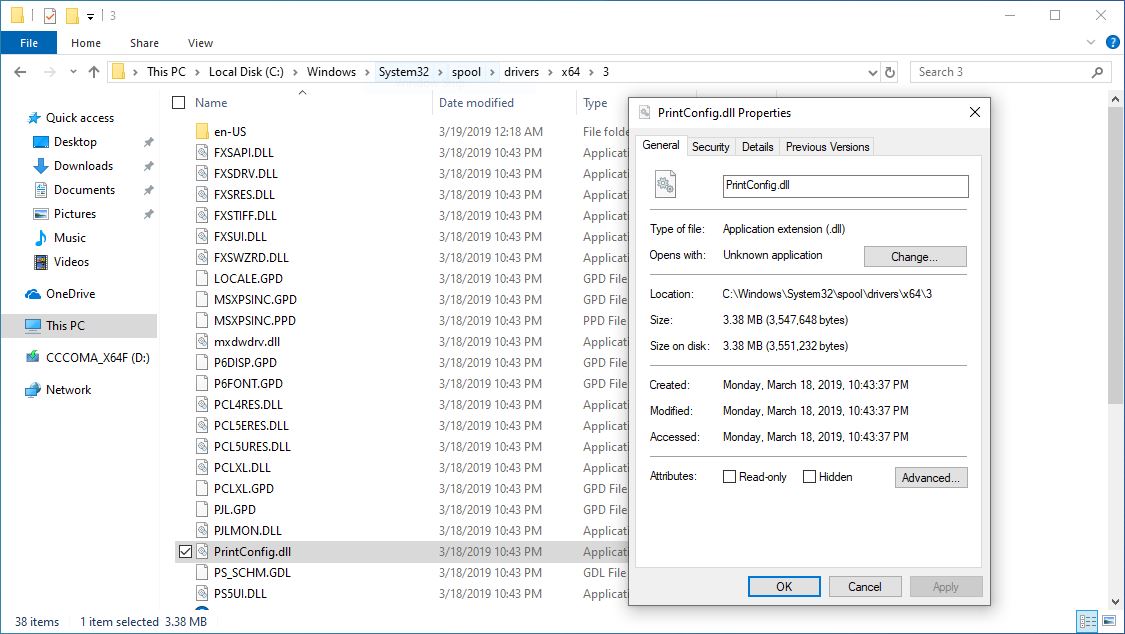Screen dimensions: 1125x634
Task: Click the PrintConfig.dll list icon
Action: (x=202, y=552)
